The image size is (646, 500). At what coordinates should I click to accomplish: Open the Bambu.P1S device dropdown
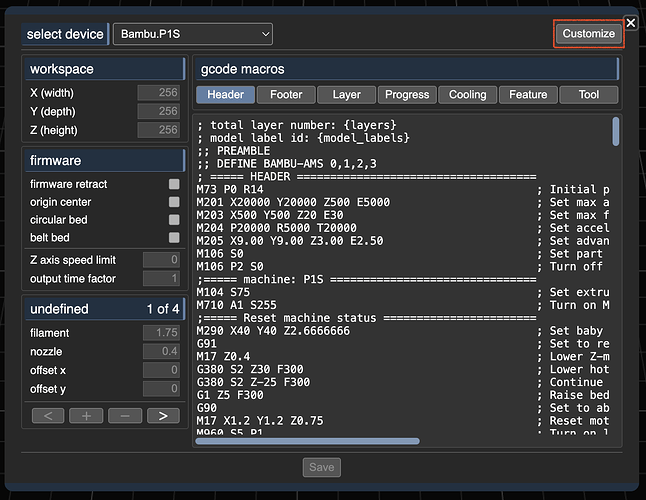[x=193, y=34]
